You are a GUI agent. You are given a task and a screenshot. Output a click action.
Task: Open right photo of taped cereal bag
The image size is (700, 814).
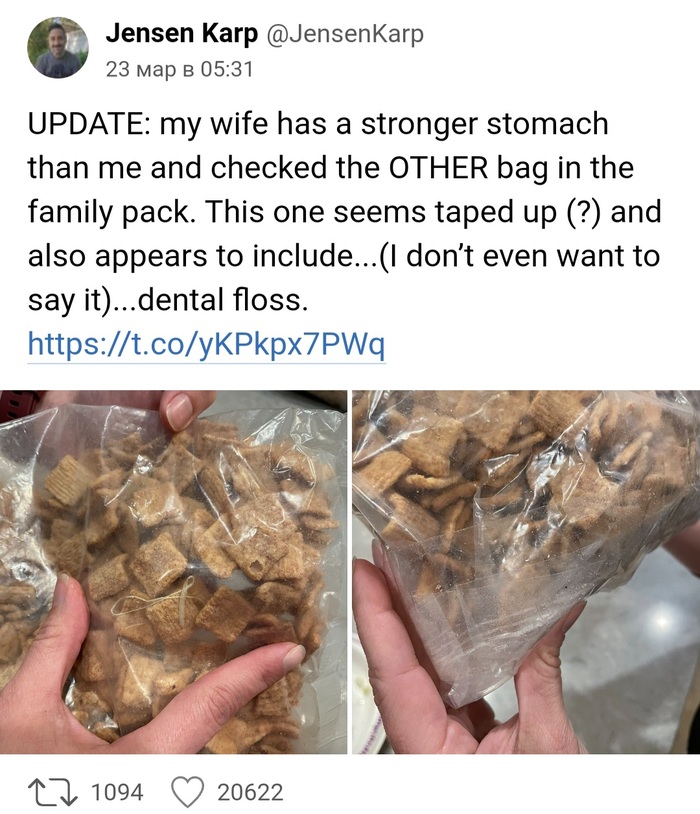tap(526, 572)
